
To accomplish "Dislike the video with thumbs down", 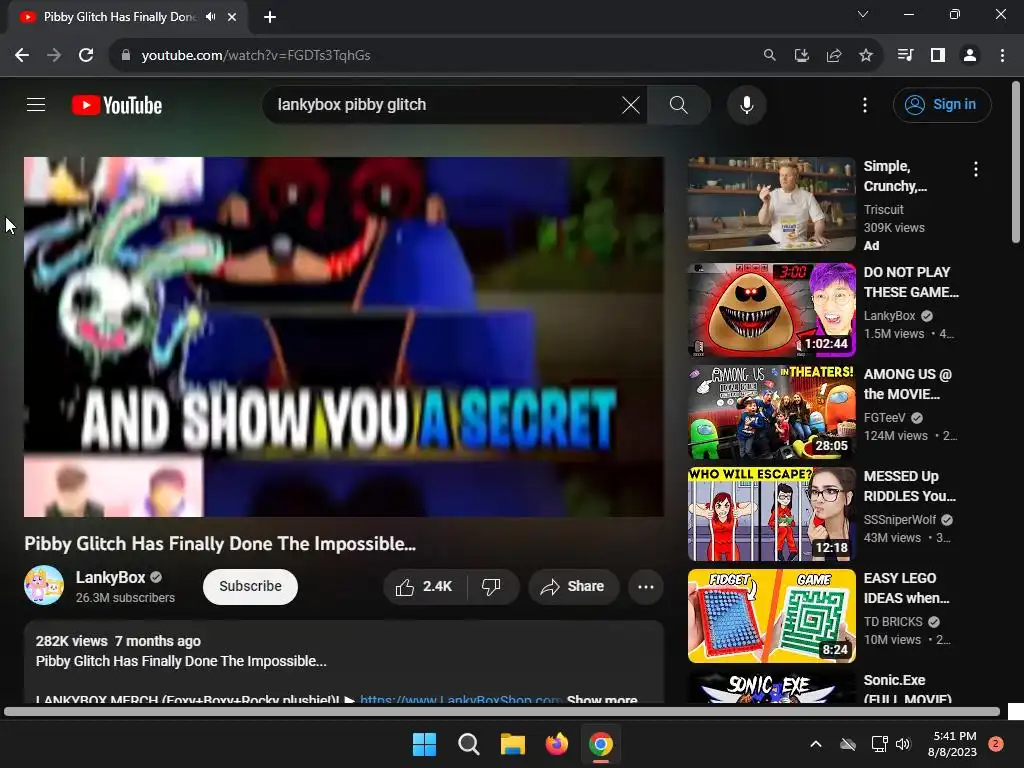I will point(492,586).
